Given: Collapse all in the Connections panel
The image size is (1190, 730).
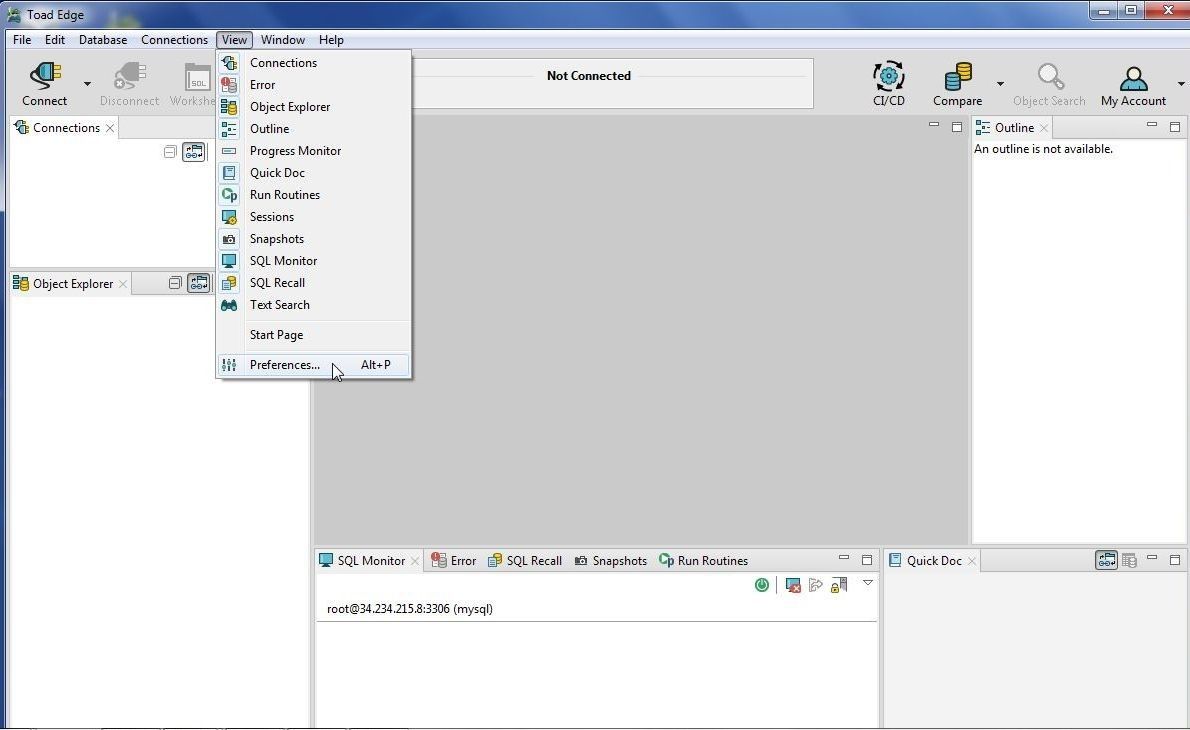Looking at the screenshot, I should tap(170, 152).
